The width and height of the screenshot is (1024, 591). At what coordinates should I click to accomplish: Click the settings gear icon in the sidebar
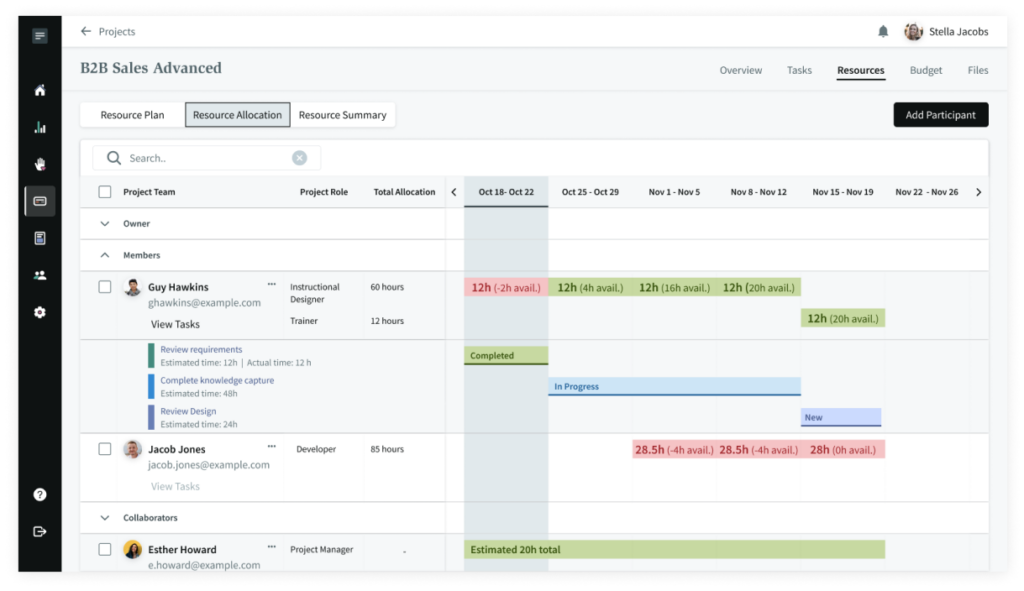click(x=40, y=312)
